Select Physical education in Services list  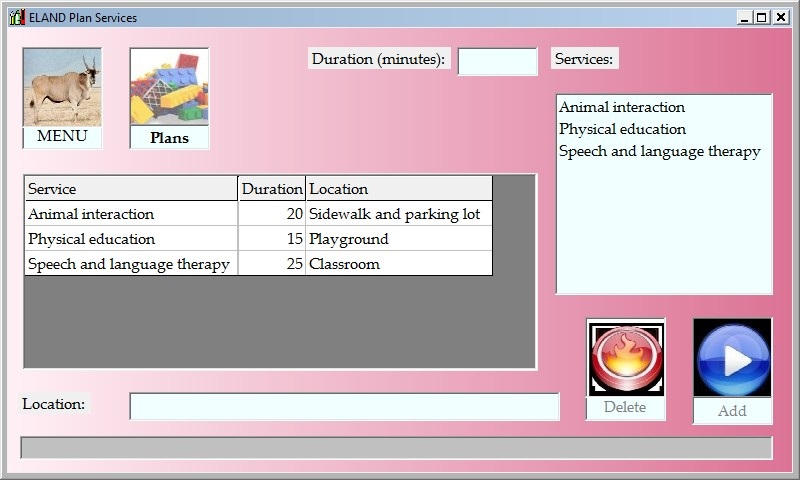[x=622, y=129]
